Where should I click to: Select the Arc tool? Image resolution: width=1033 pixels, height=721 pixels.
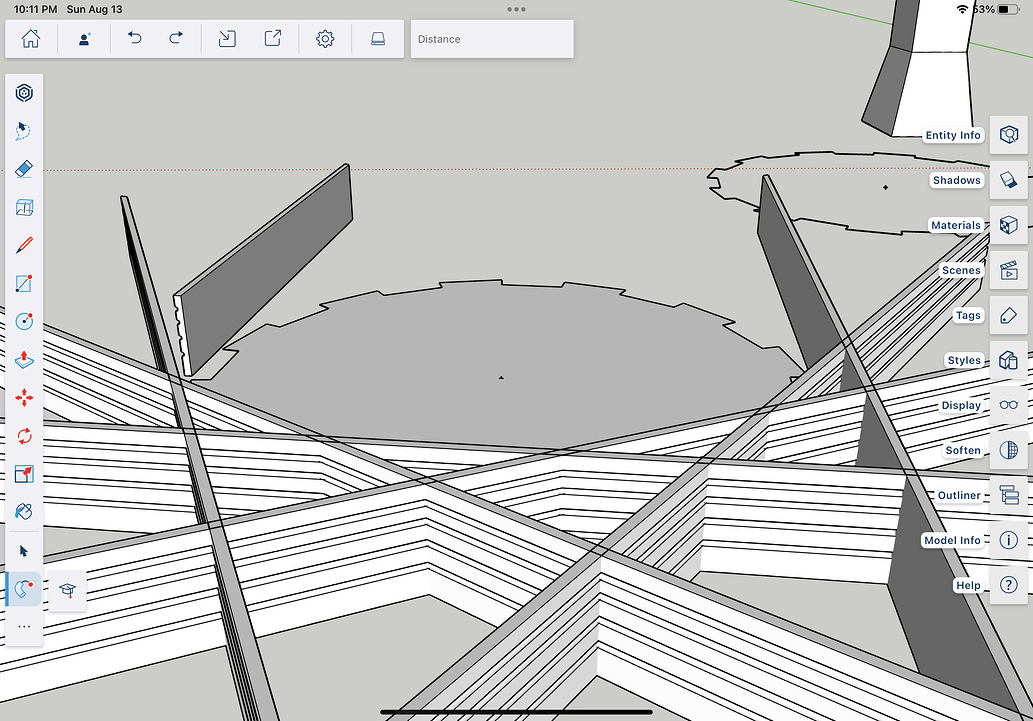tap(23, 588)
